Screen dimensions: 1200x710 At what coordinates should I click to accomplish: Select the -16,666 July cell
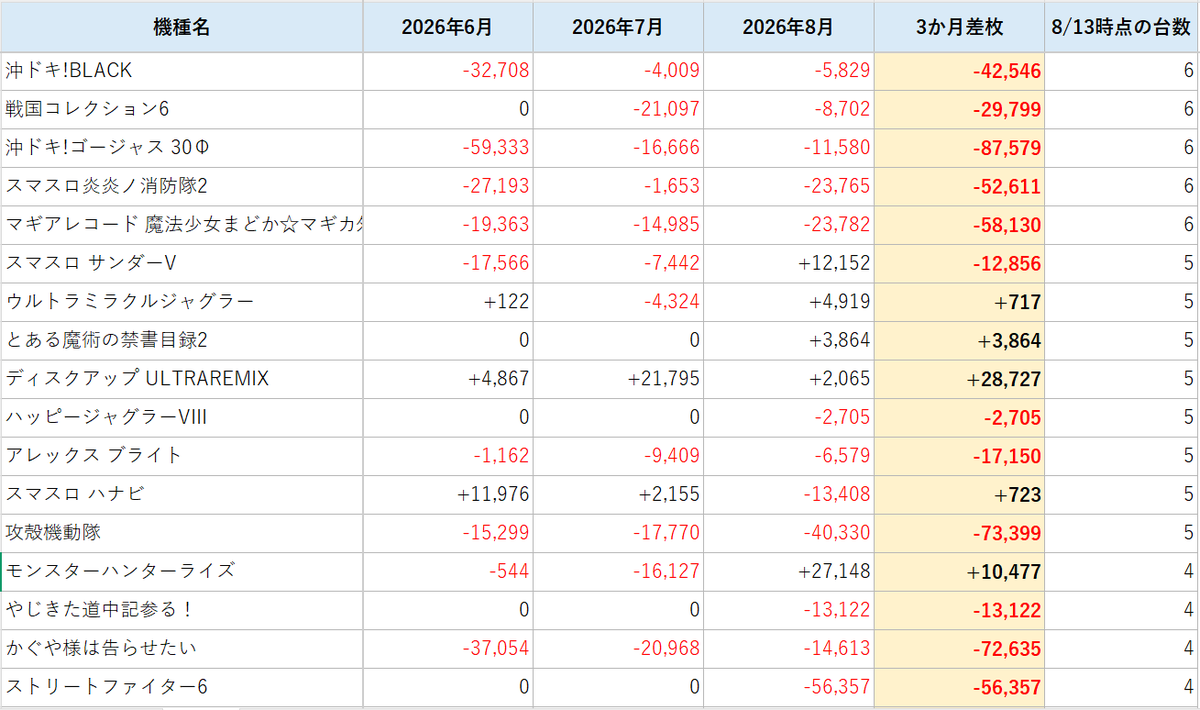(618, 148)
